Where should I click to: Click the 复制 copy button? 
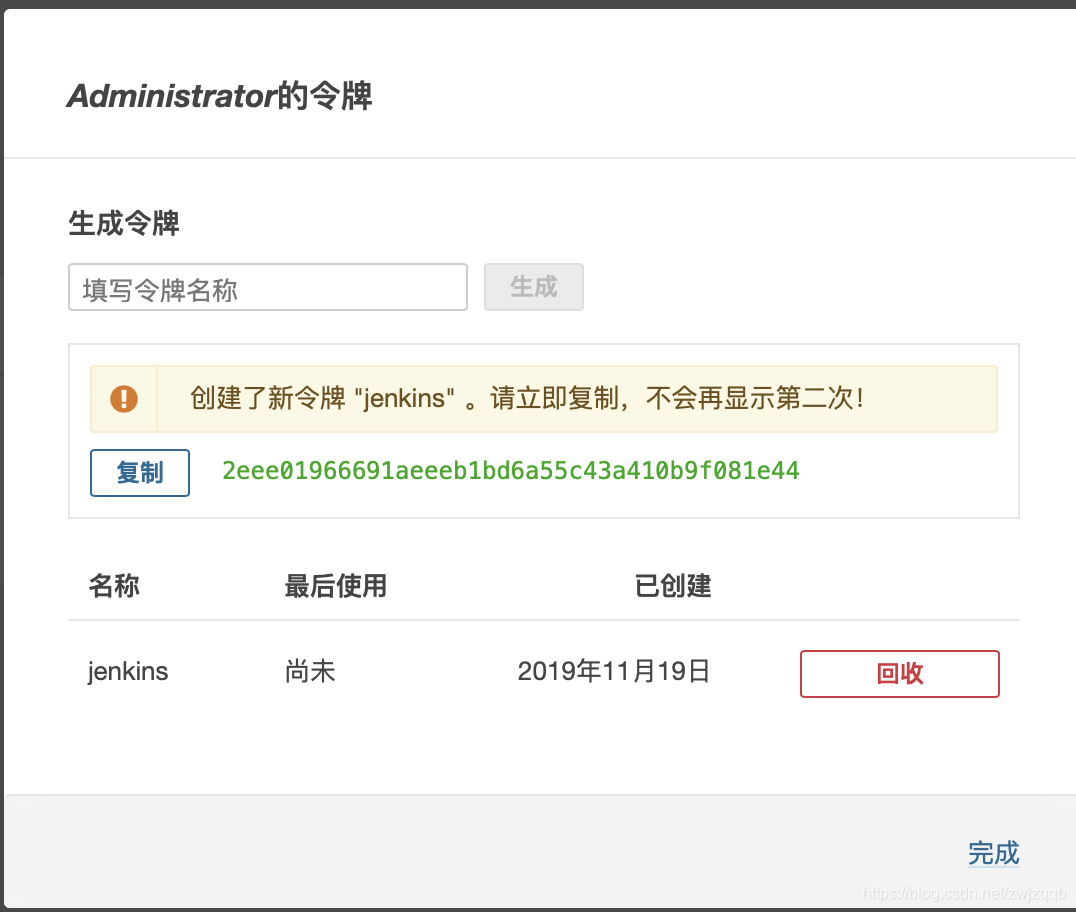click(140, 473)
